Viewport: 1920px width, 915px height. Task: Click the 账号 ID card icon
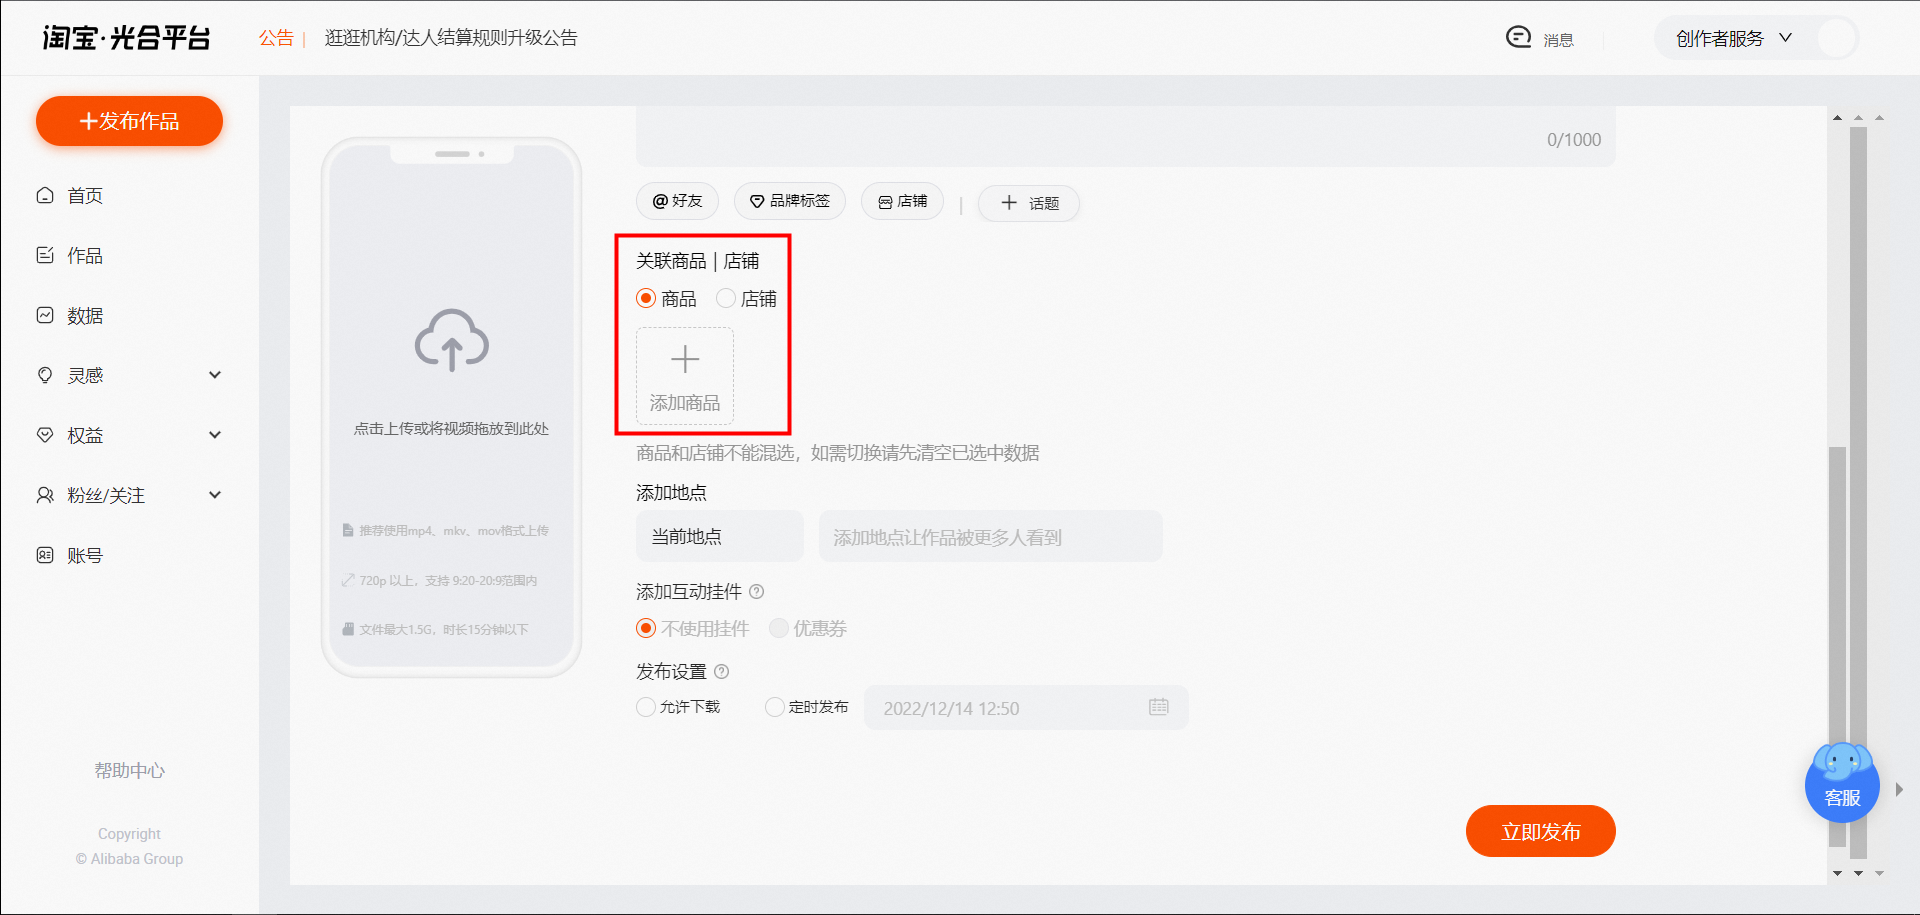[x=45, y=555]
